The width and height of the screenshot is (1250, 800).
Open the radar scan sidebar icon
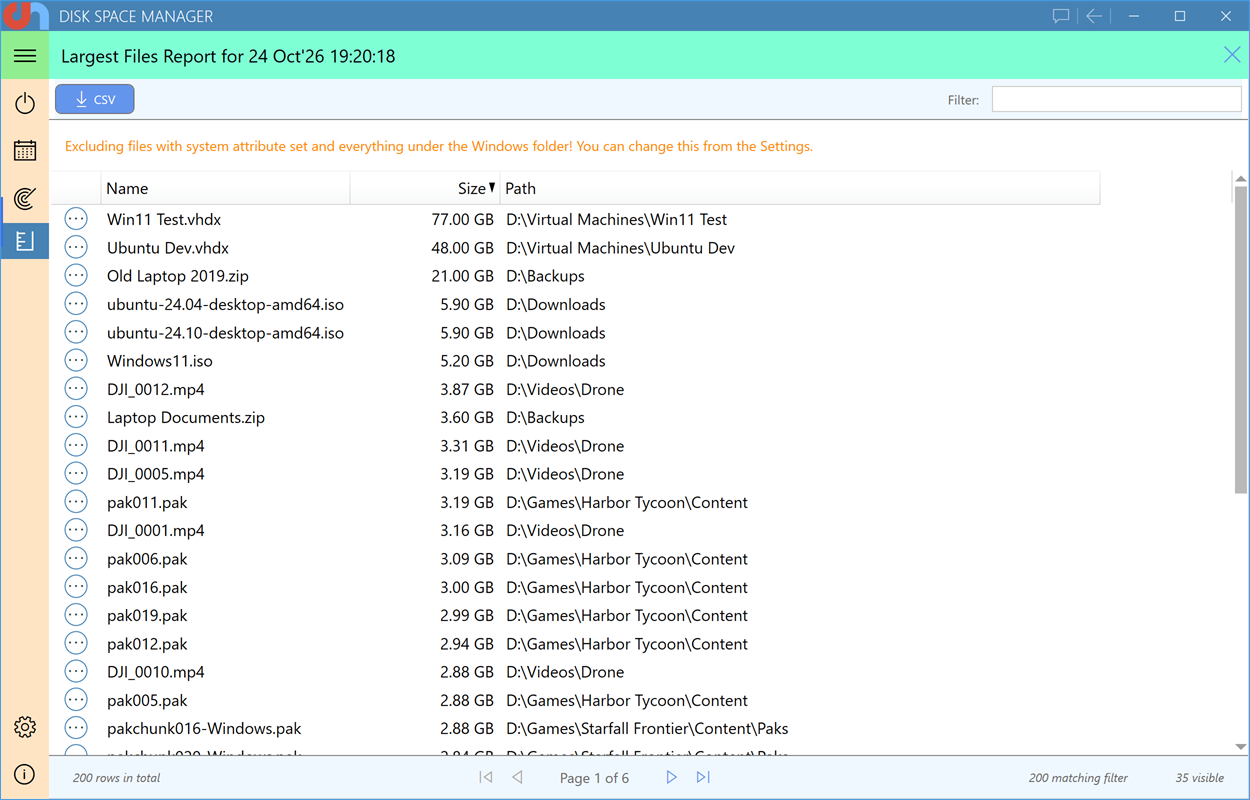pos(25,198)
